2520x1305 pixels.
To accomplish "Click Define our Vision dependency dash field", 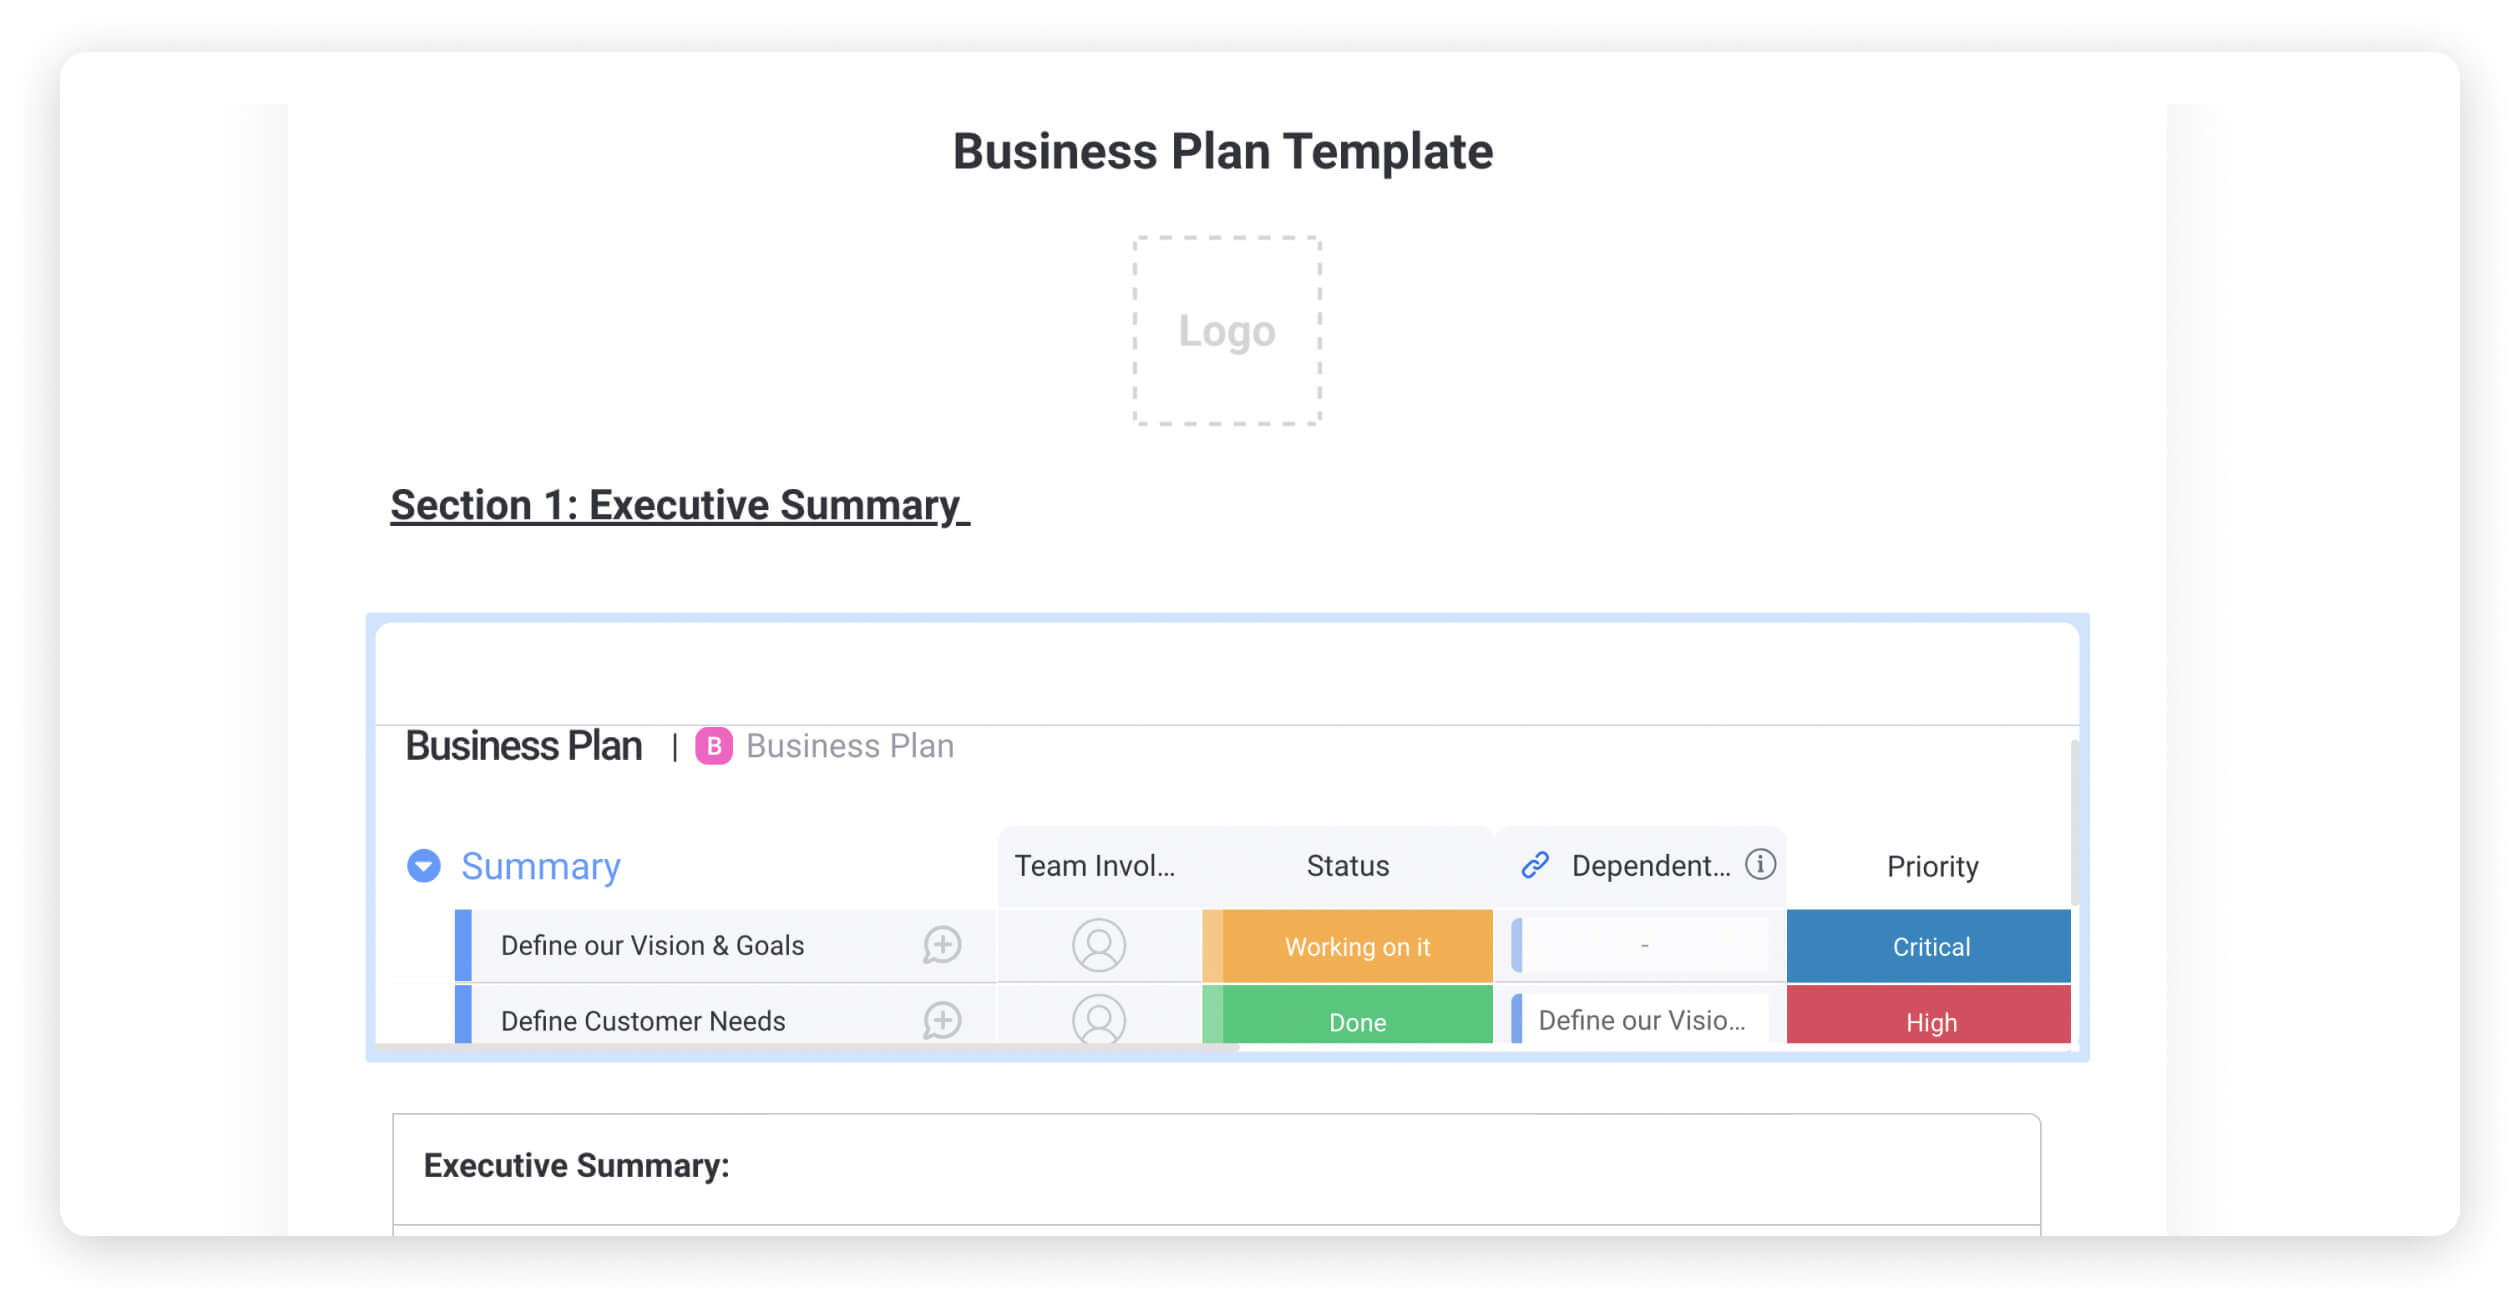I will 1641,945.
